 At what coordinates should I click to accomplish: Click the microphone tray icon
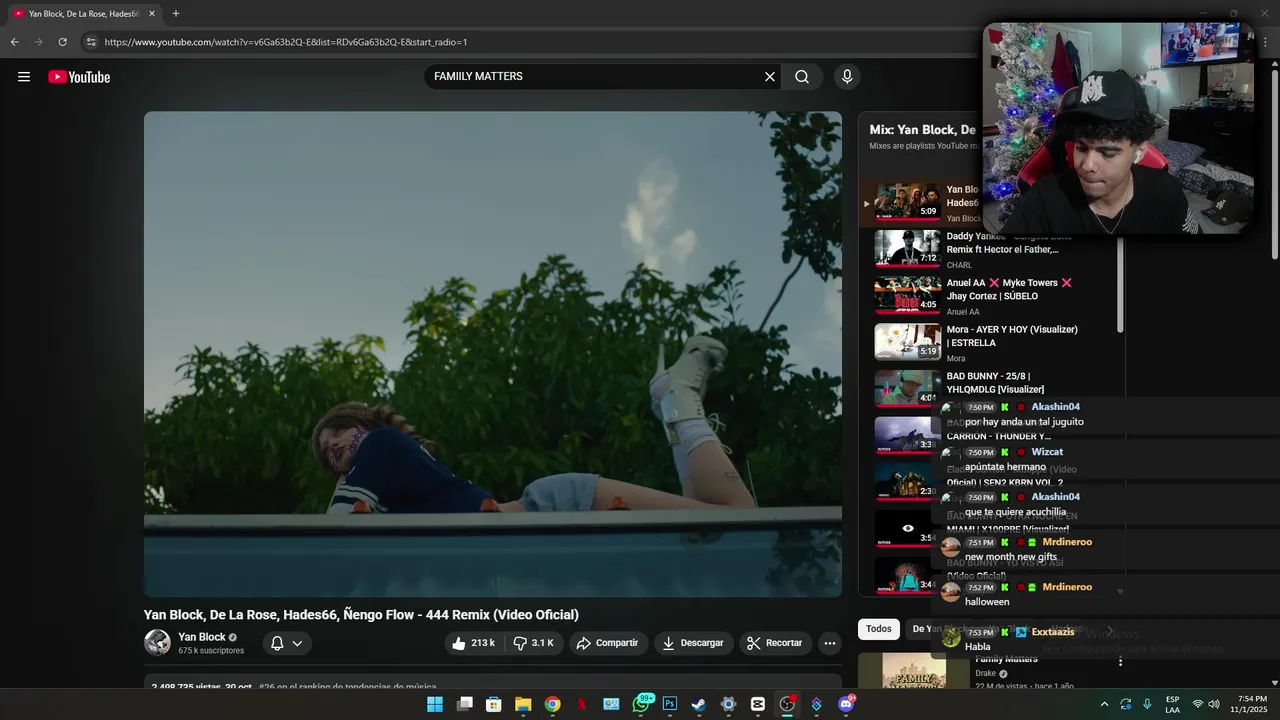pyautogui.click(x=1147, y=704)
